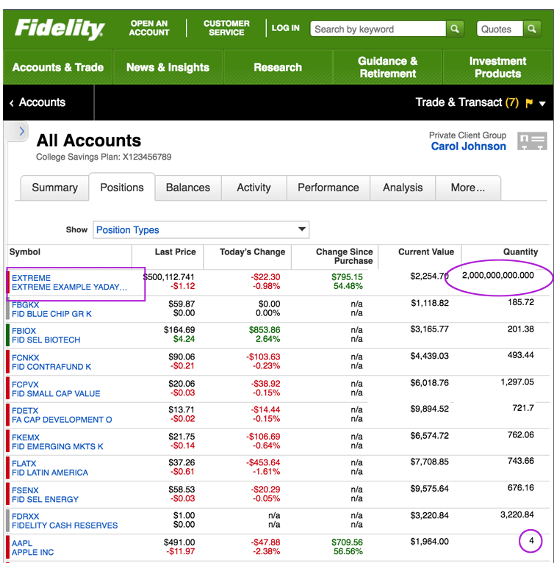This screenshot has height=567, width=559.
Task: Switch to the Performance tab
Action: tap(328, 188)
